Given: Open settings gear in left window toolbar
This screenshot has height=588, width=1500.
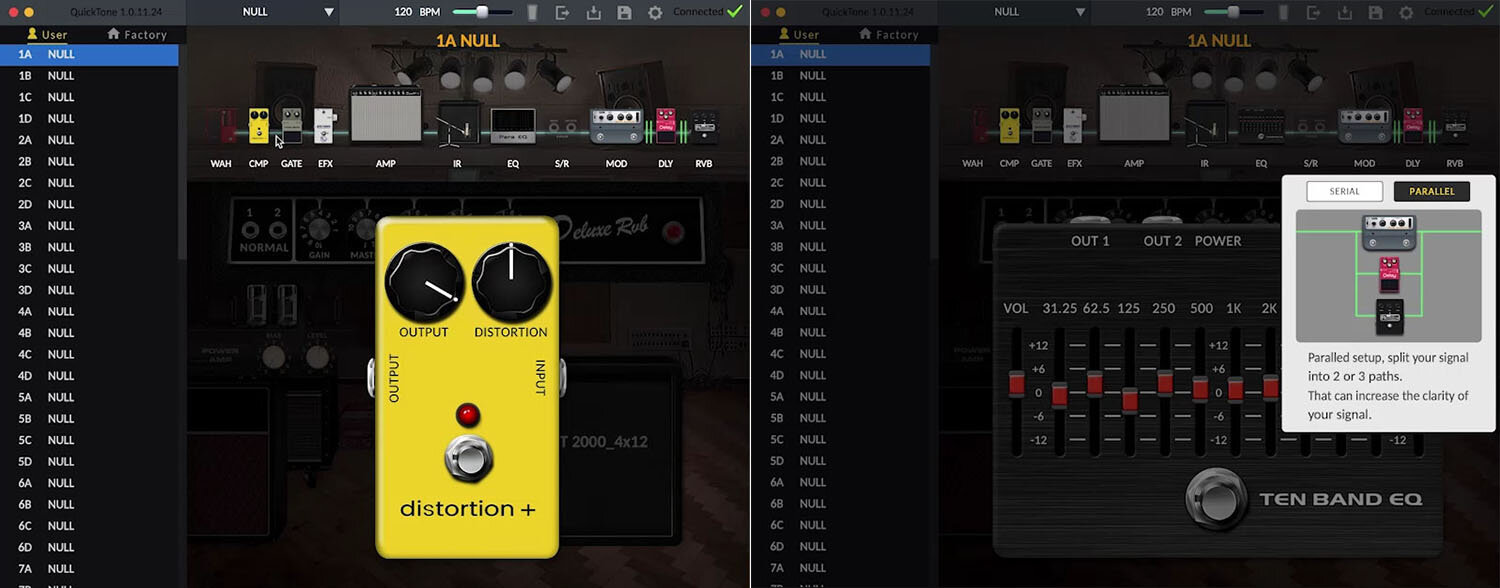Looking at the screenshot, I should (x=655, y=12).
